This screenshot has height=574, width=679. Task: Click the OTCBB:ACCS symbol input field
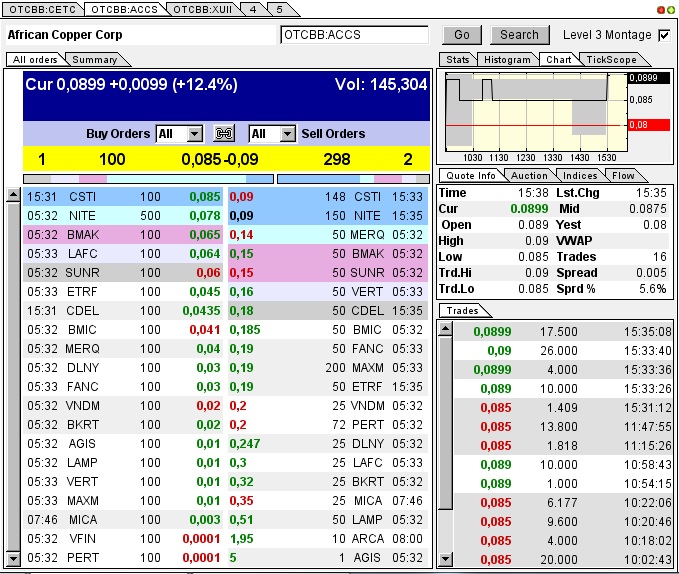point(354,35)
